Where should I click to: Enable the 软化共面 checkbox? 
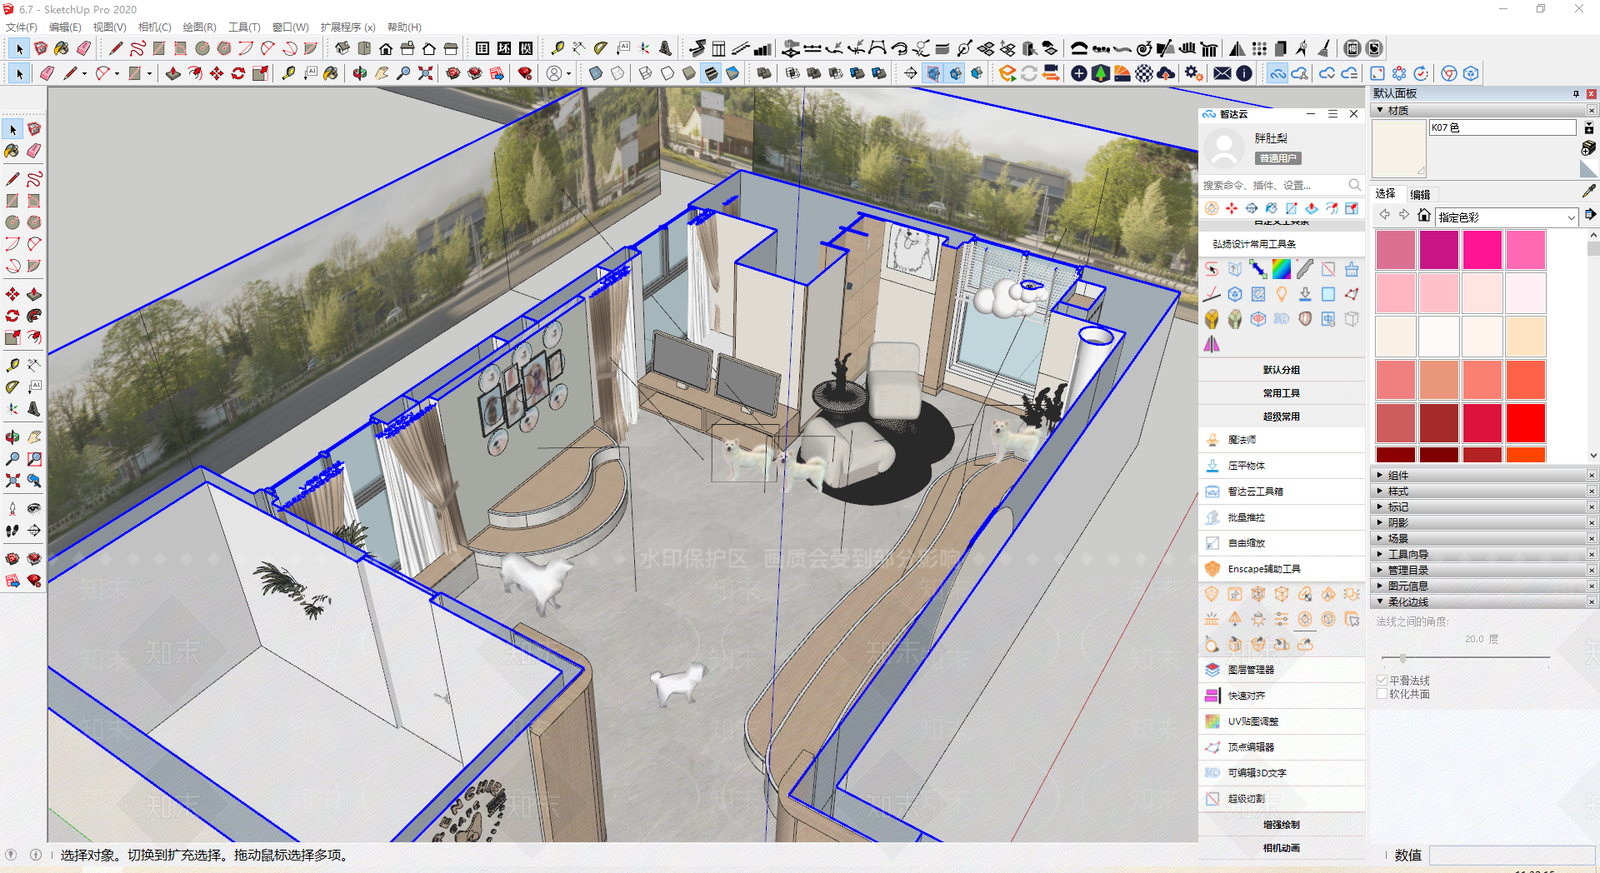pyautogui.click(x=1382, y=694)
